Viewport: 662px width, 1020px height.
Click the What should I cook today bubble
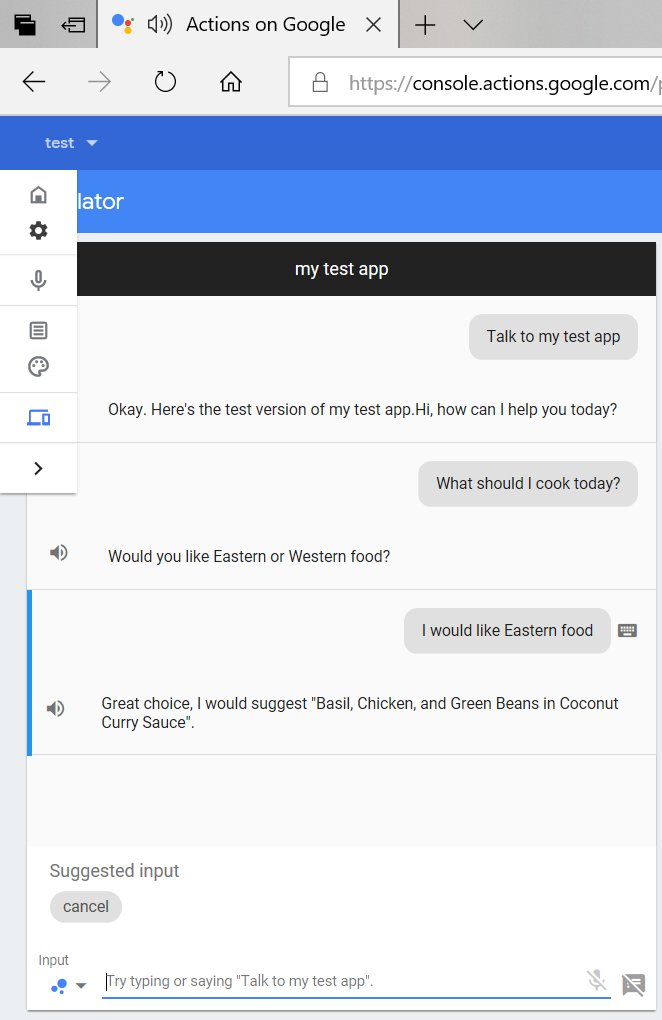coord(528,484)
